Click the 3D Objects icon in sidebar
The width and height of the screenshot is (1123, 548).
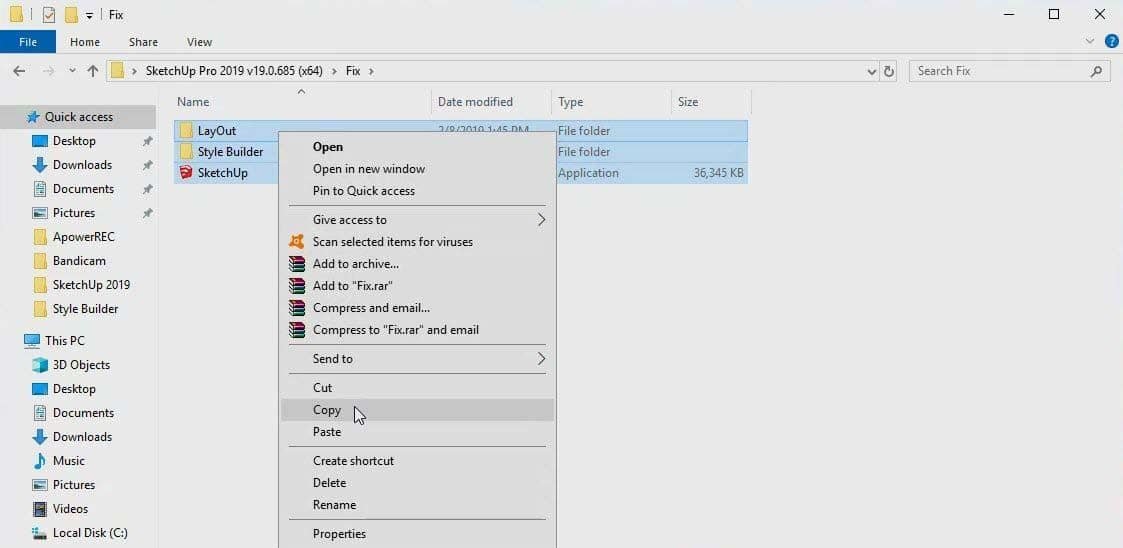point(40,365)
